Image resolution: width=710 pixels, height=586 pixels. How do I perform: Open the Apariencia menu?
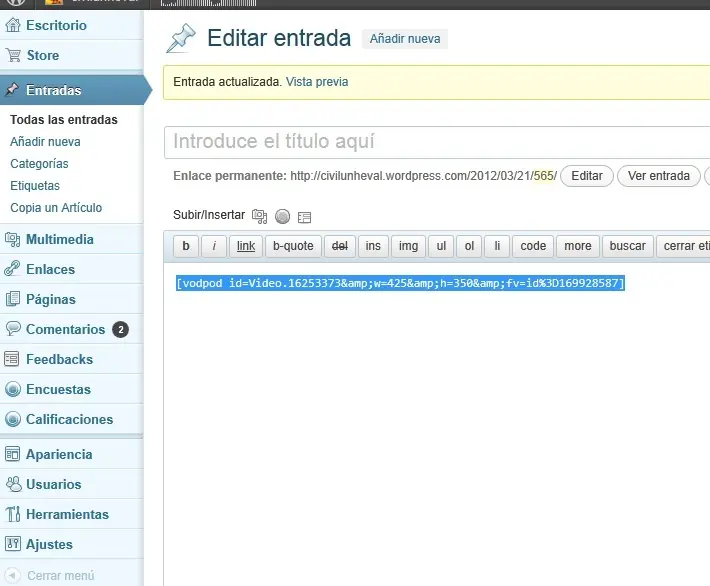tap(59, 454)
